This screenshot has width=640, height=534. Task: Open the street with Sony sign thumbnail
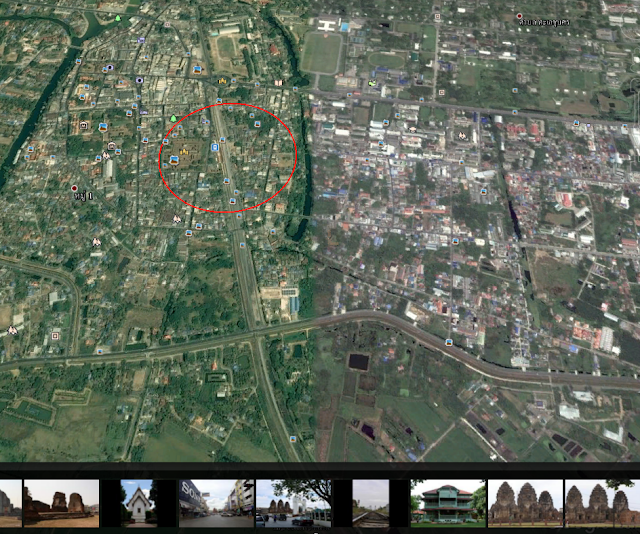coord(216,503)
